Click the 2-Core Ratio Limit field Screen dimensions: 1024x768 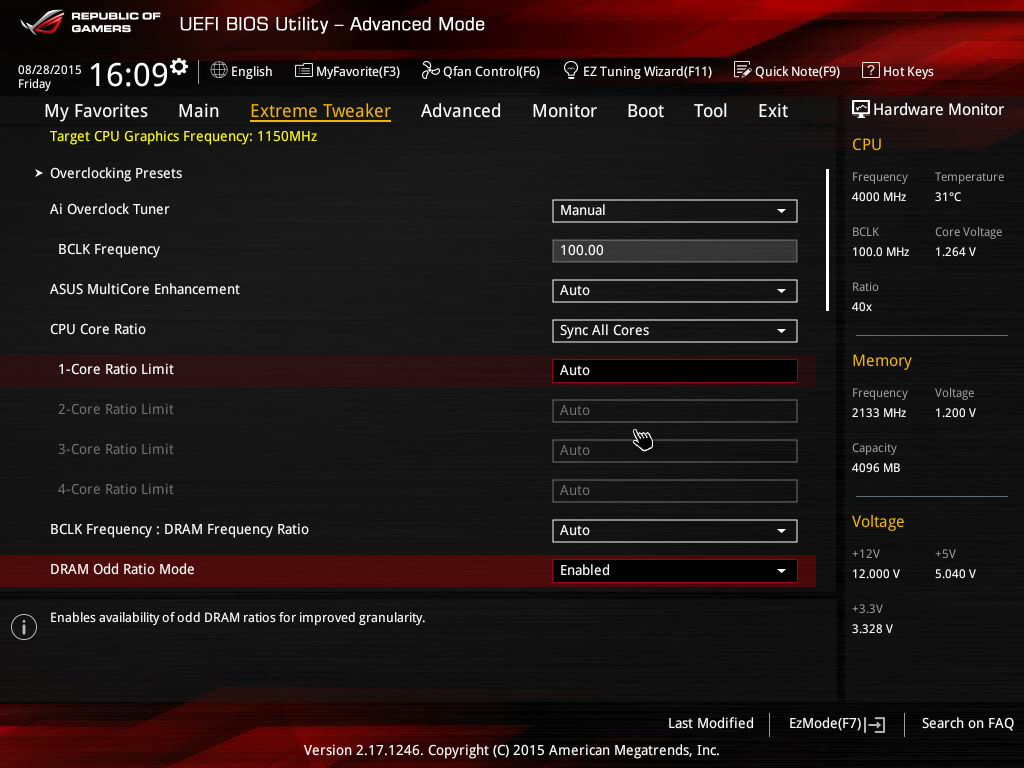click(675, 411)
